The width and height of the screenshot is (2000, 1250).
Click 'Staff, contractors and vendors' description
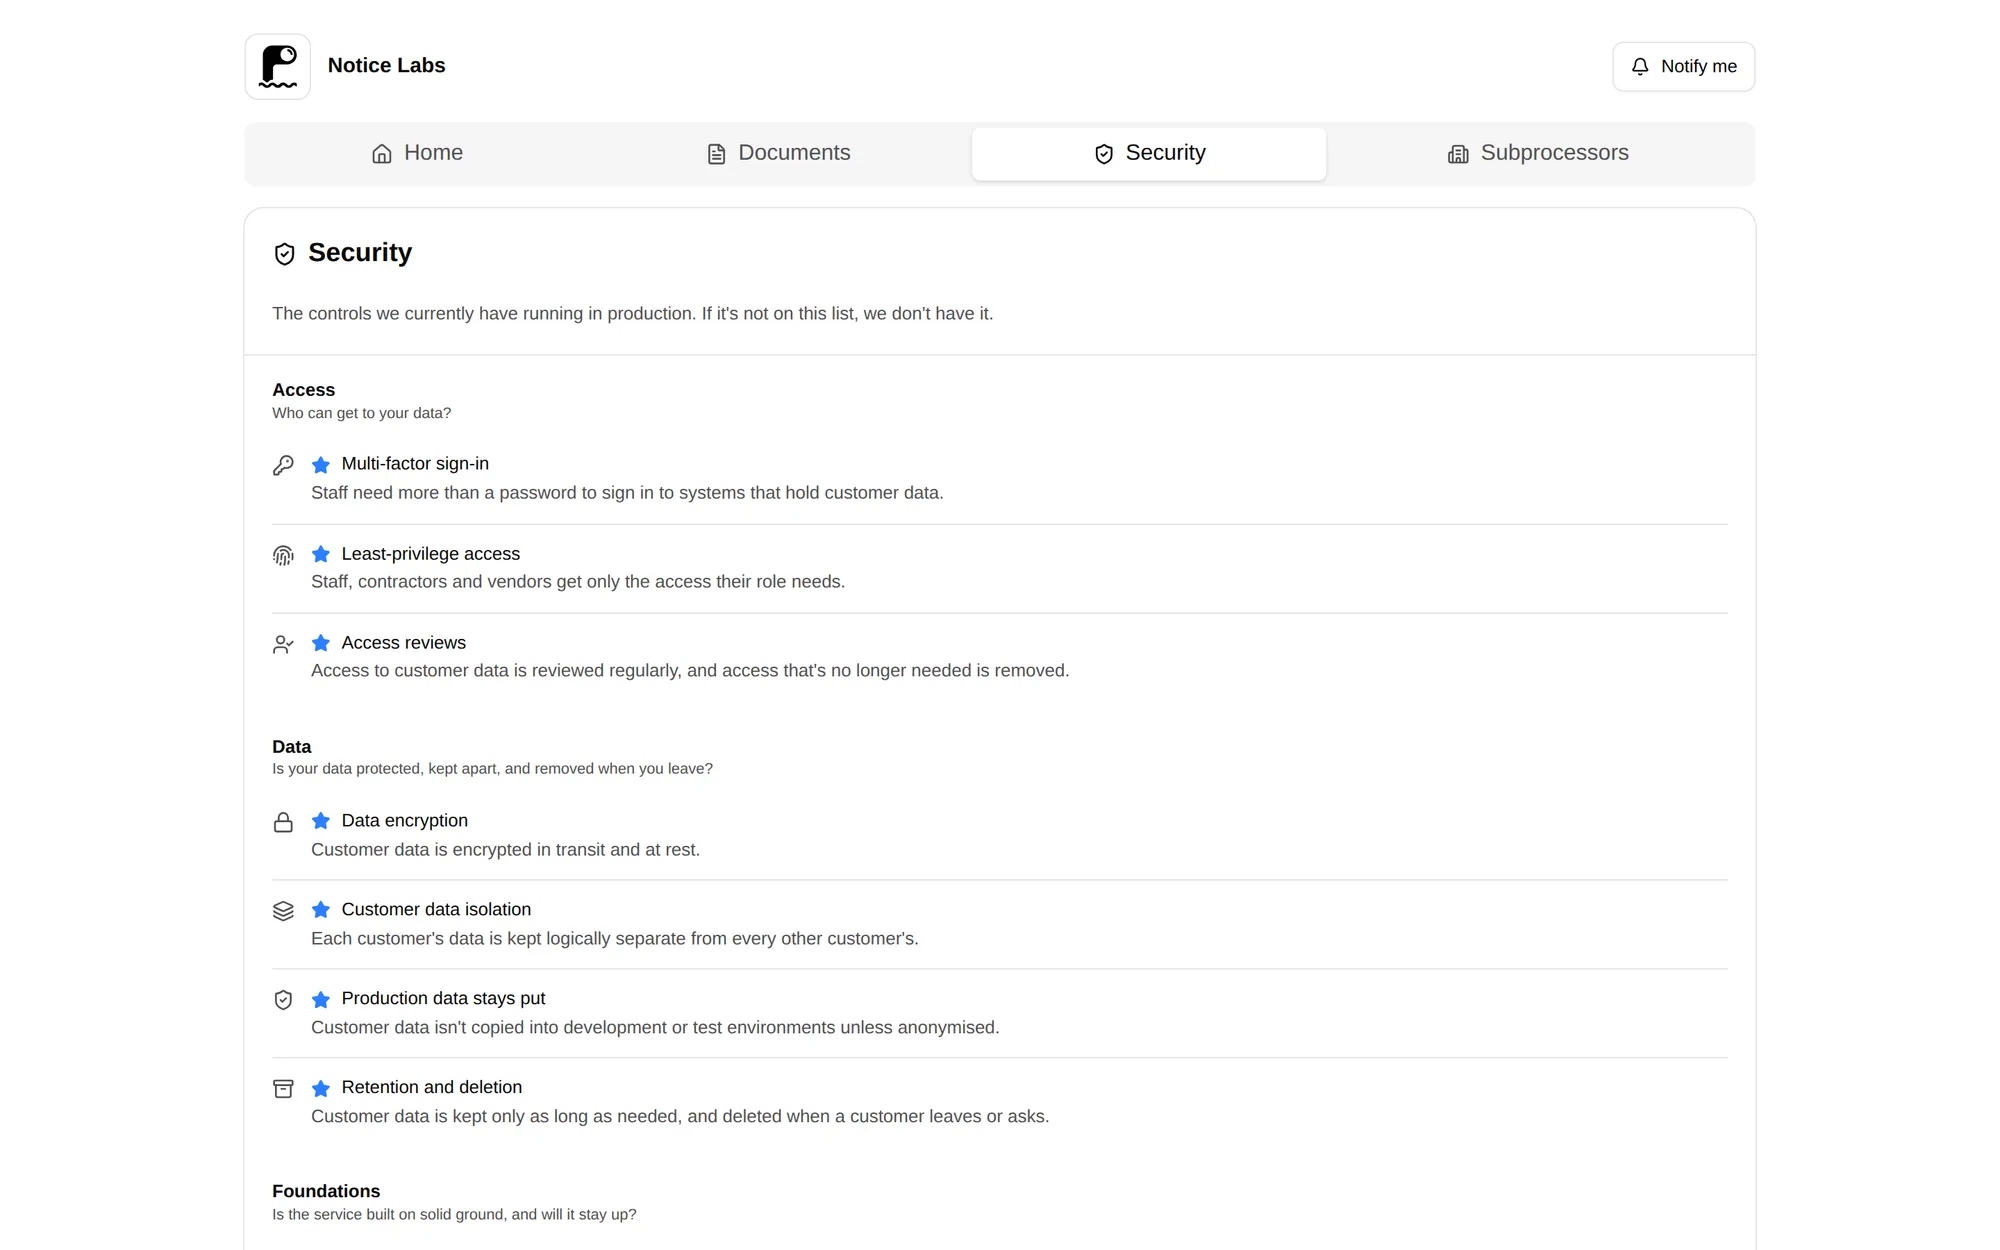pos(578,582)
